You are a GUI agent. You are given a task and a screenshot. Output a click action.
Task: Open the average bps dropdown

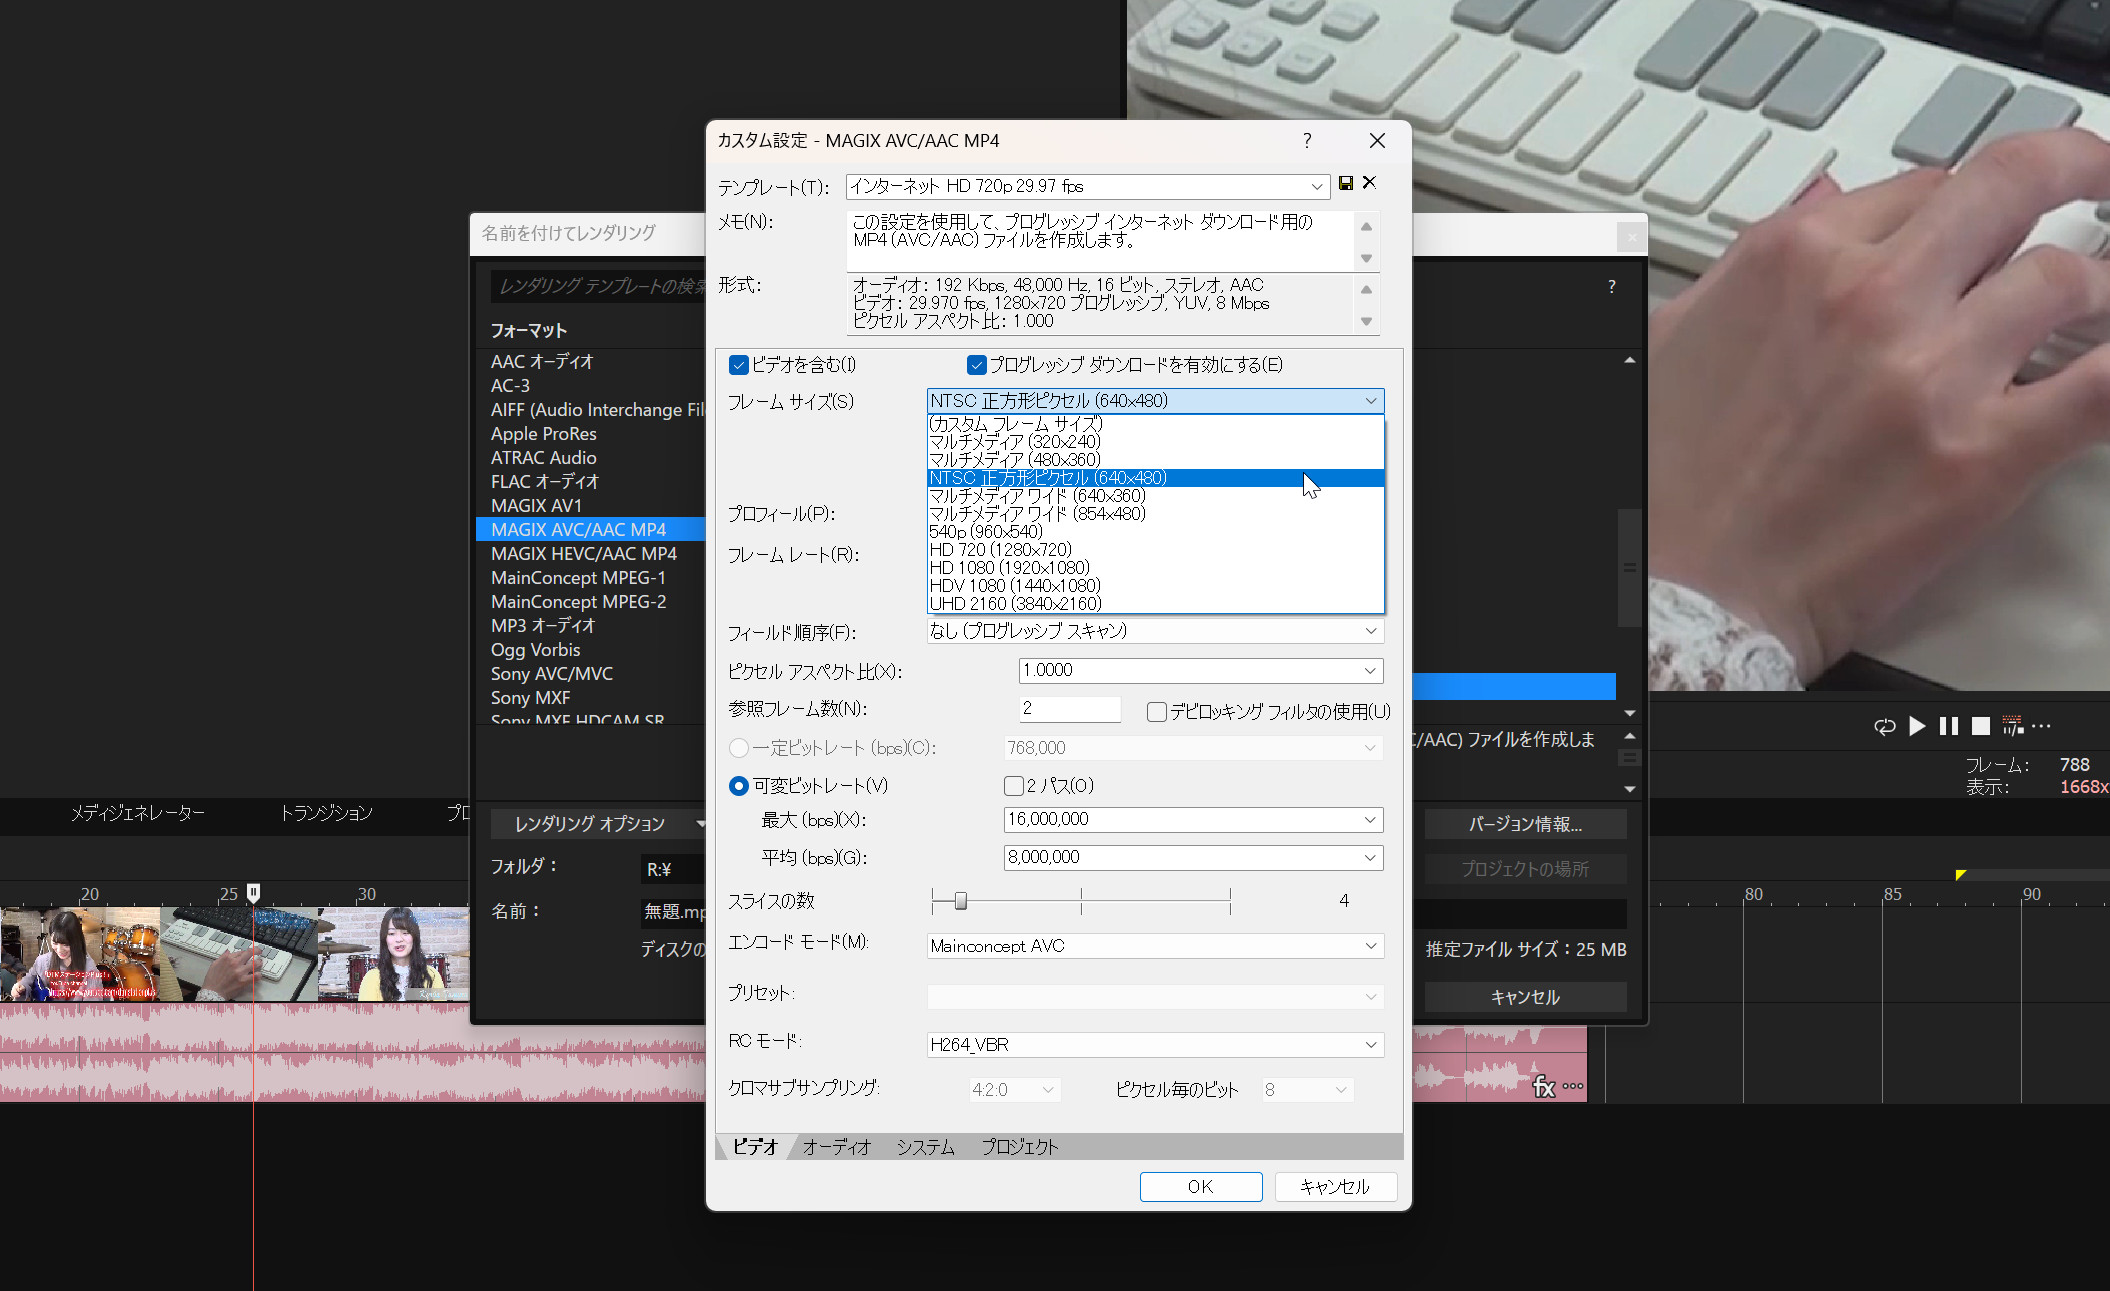click(1194, 858)
